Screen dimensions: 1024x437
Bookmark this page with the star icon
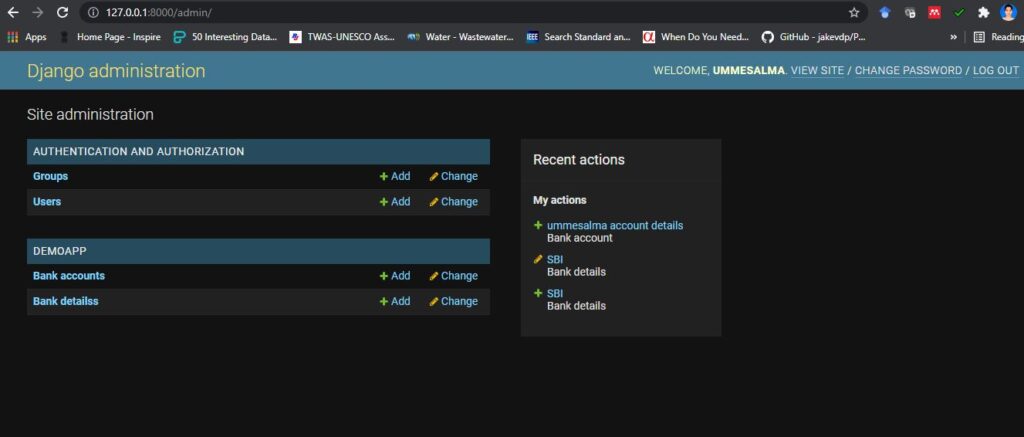point(854,12)
